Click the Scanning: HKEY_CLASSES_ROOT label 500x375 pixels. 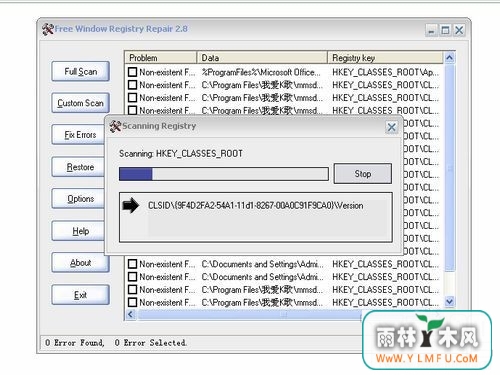(x=181, y=154)
